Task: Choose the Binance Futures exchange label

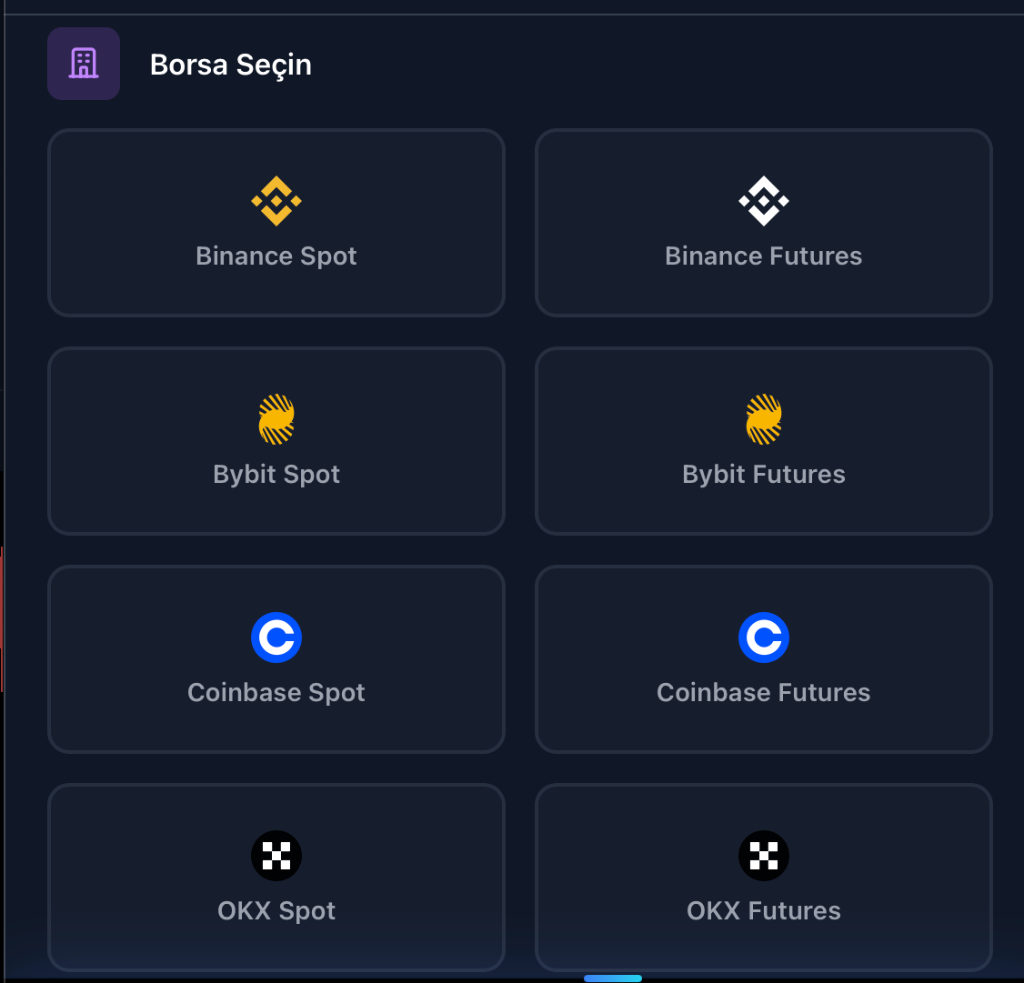Action: click(763, 256)
